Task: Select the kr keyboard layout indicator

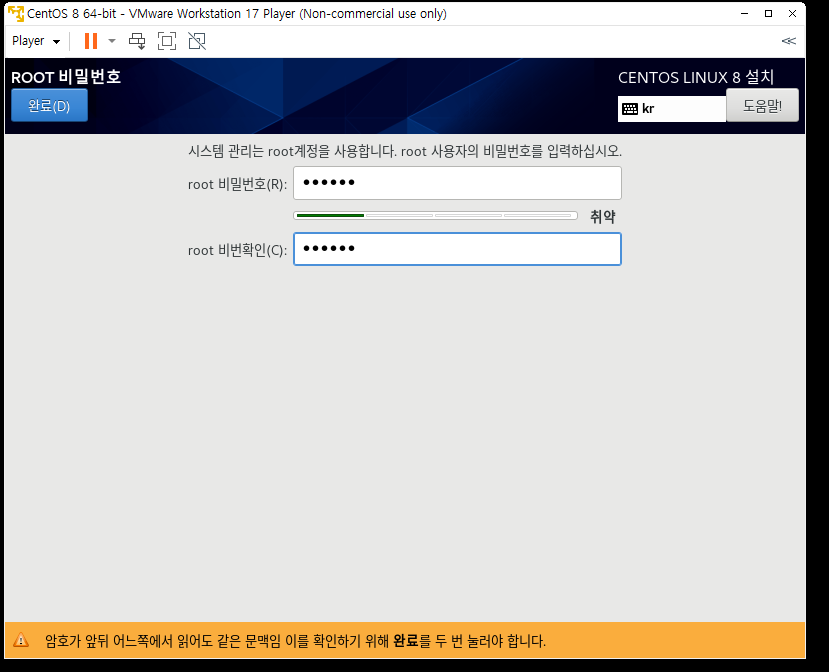Action: click(672, 109)
